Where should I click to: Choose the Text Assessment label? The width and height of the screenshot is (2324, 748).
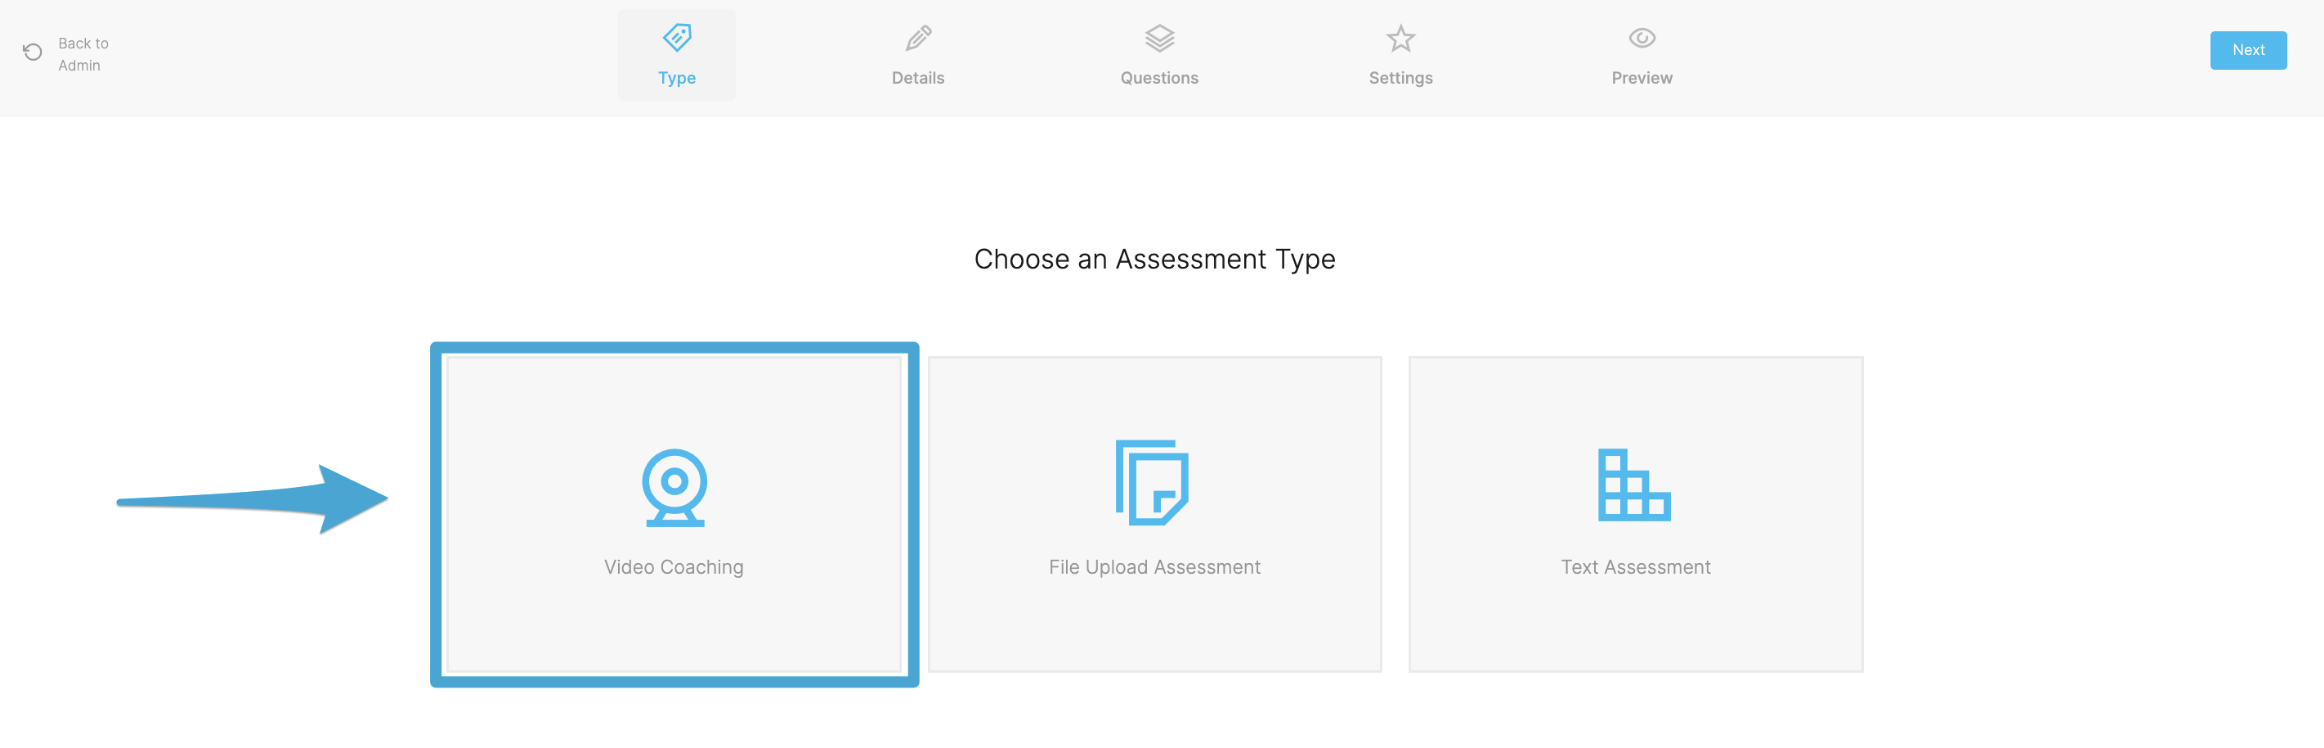(x=1635, y=567)
